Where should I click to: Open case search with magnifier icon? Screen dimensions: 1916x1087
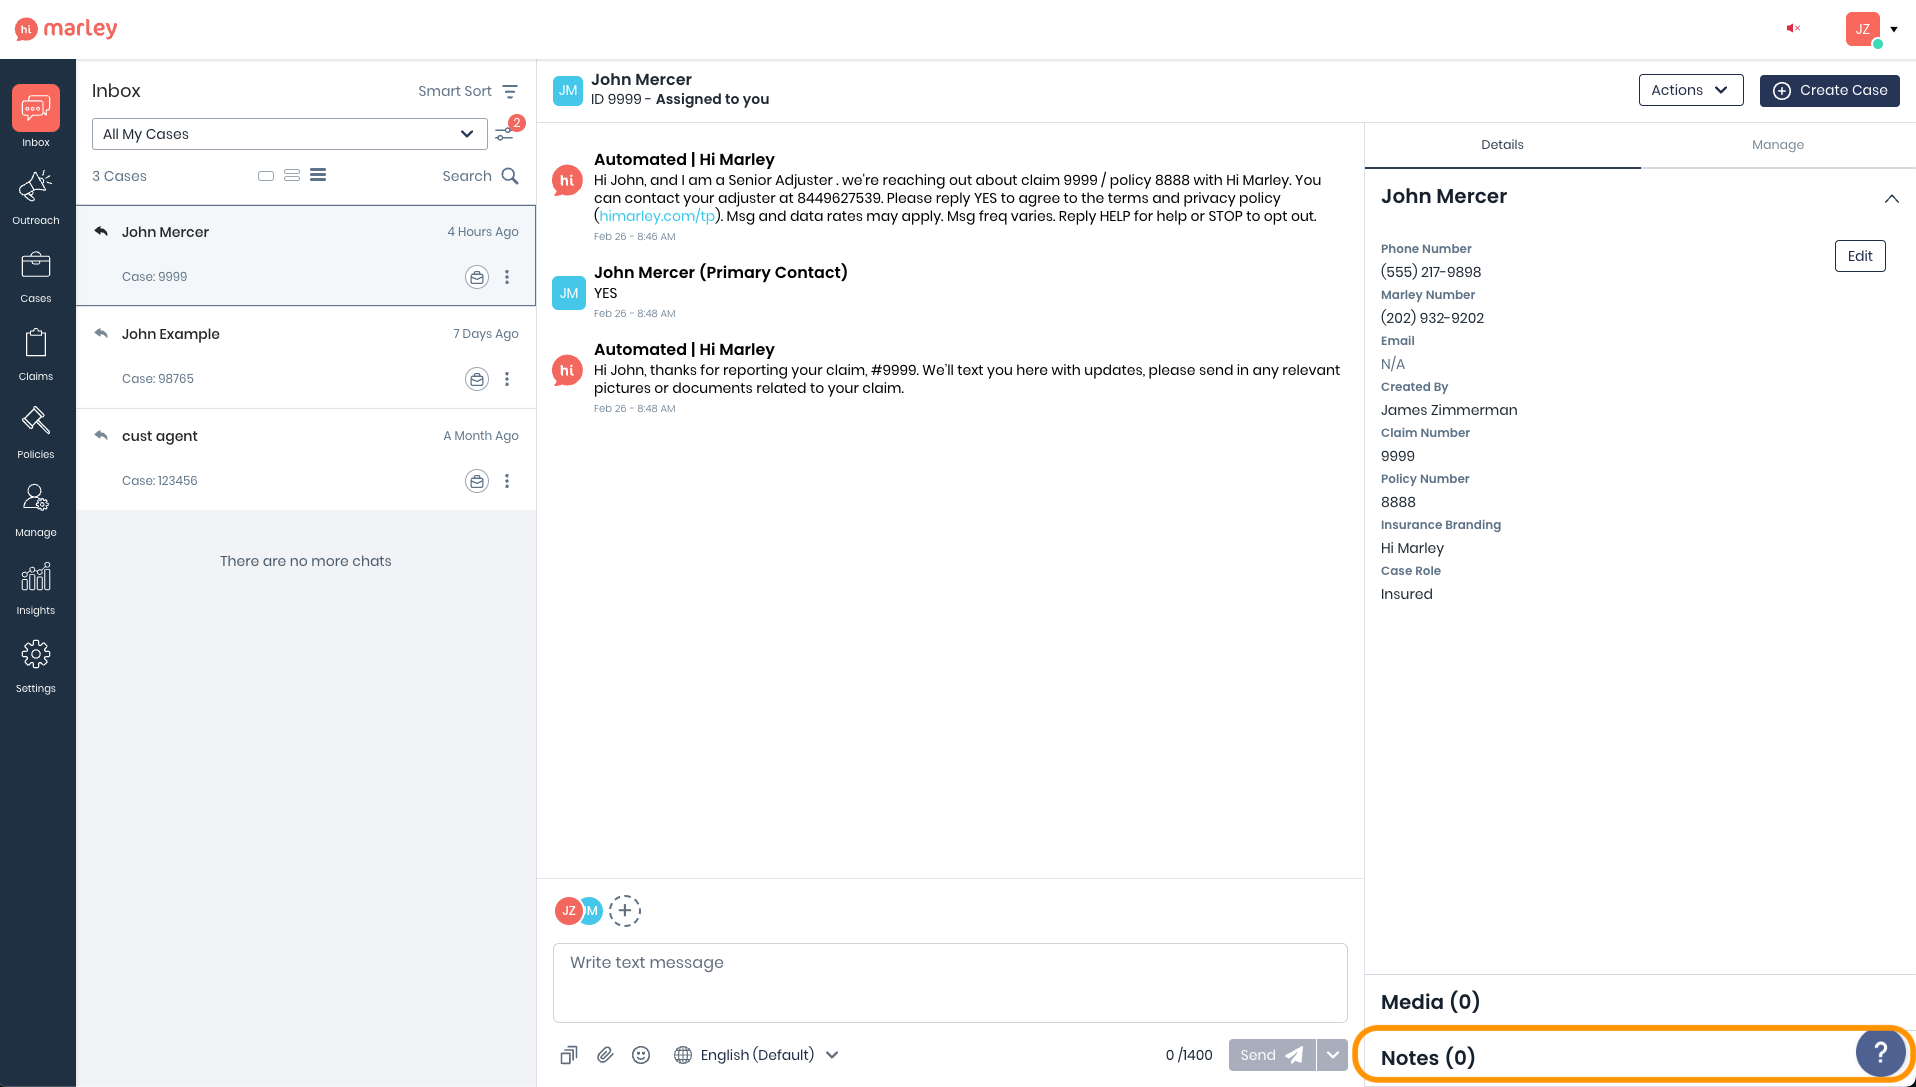[x=510, y=175]
